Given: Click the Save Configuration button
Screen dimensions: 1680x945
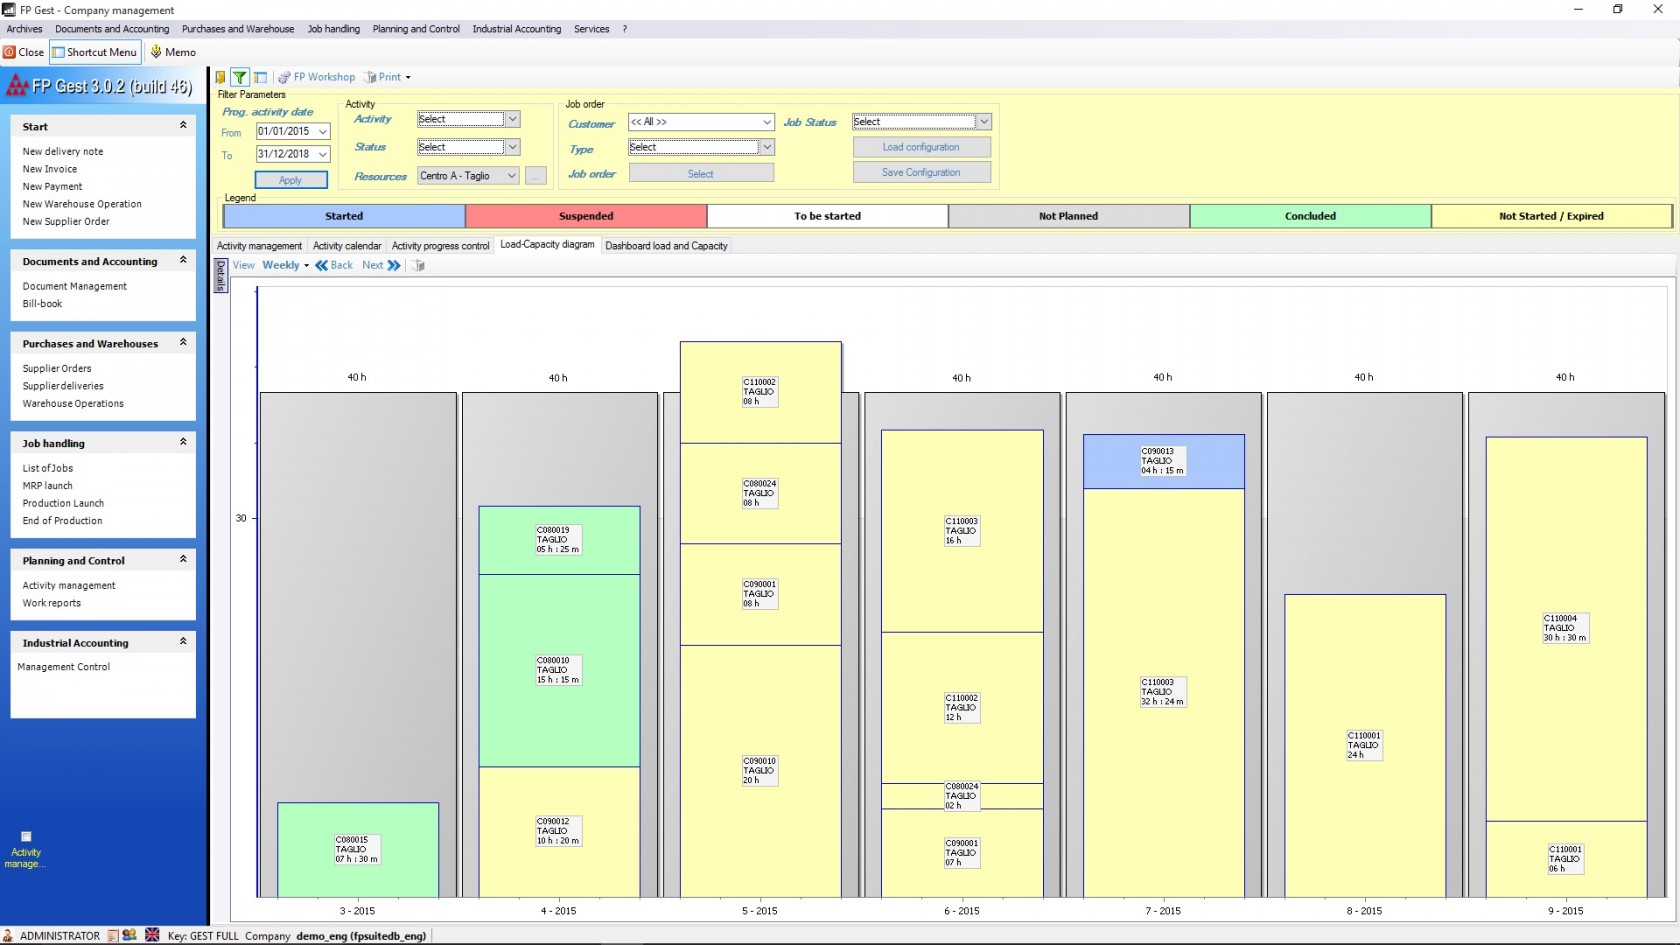Looking at the screenshot, I should pos(921,172).
